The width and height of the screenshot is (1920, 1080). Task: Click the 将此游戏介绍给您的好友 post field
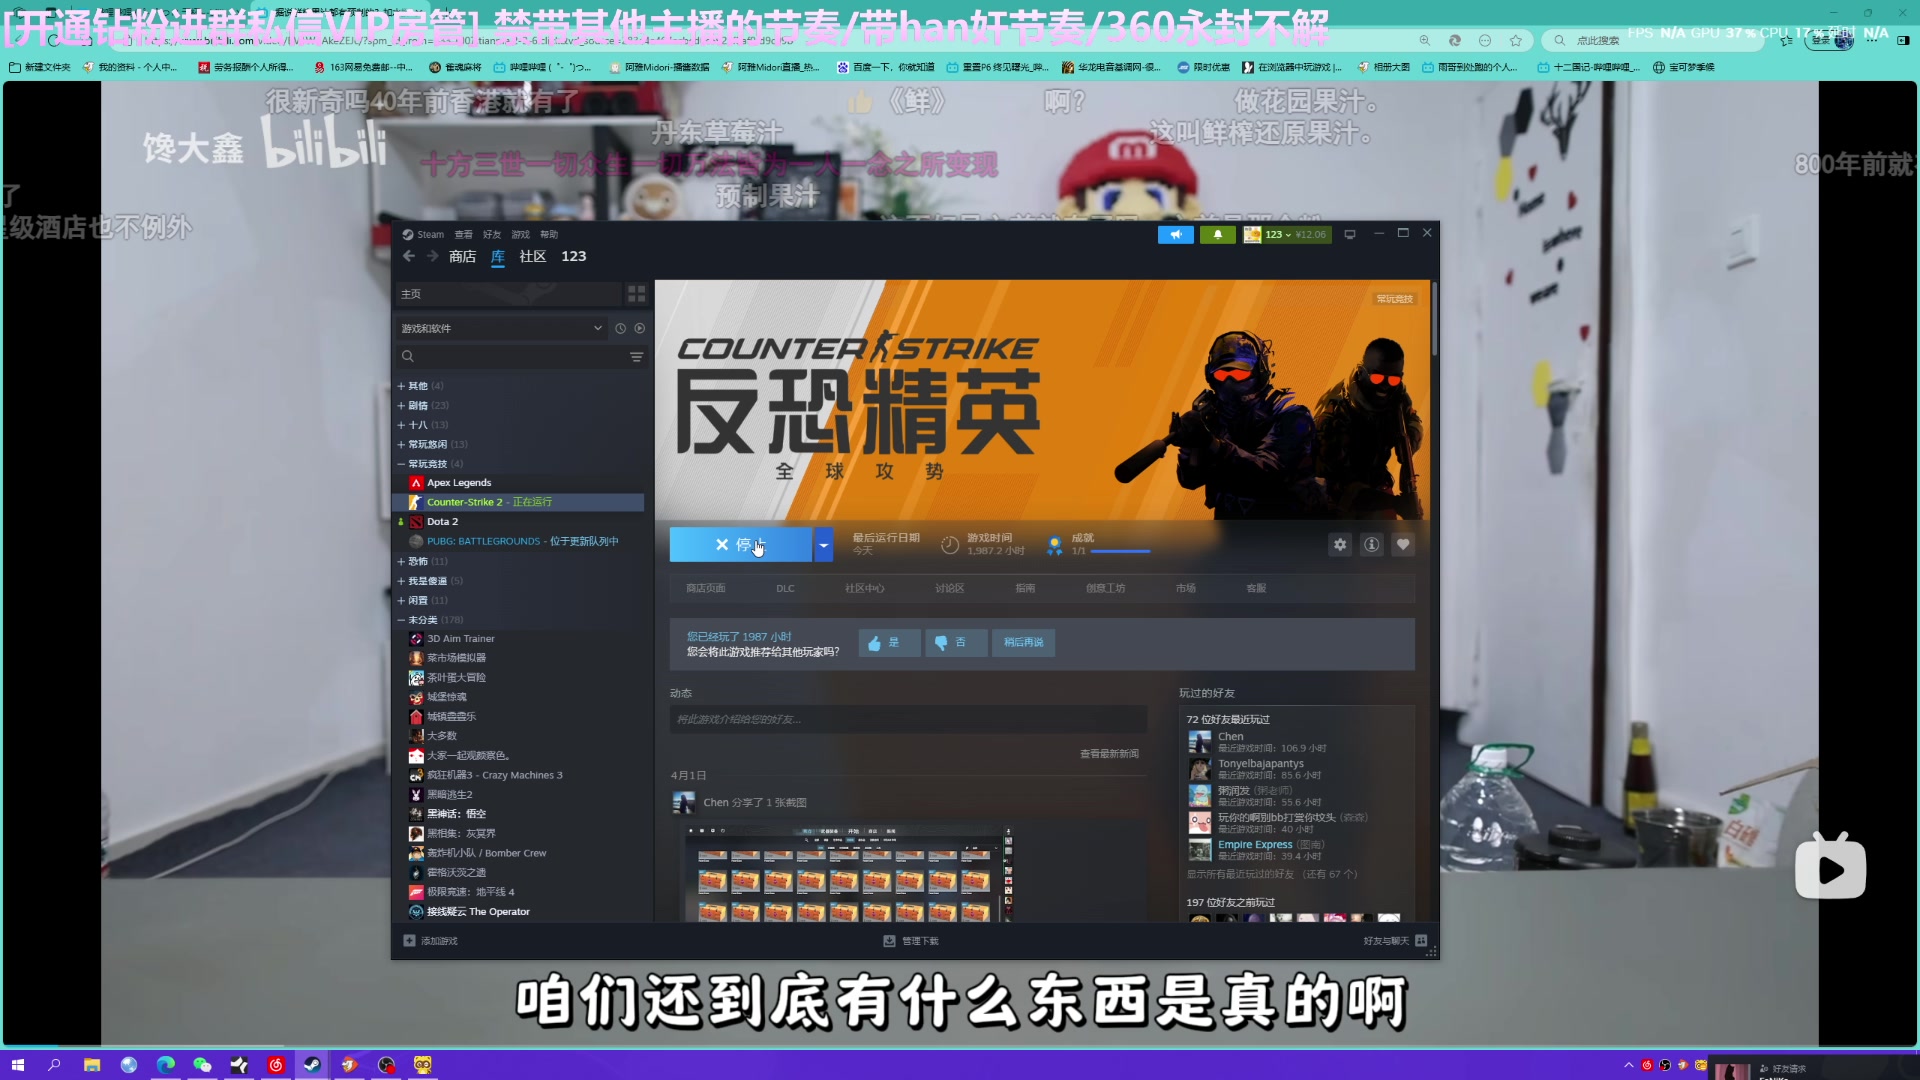[908, 719]
